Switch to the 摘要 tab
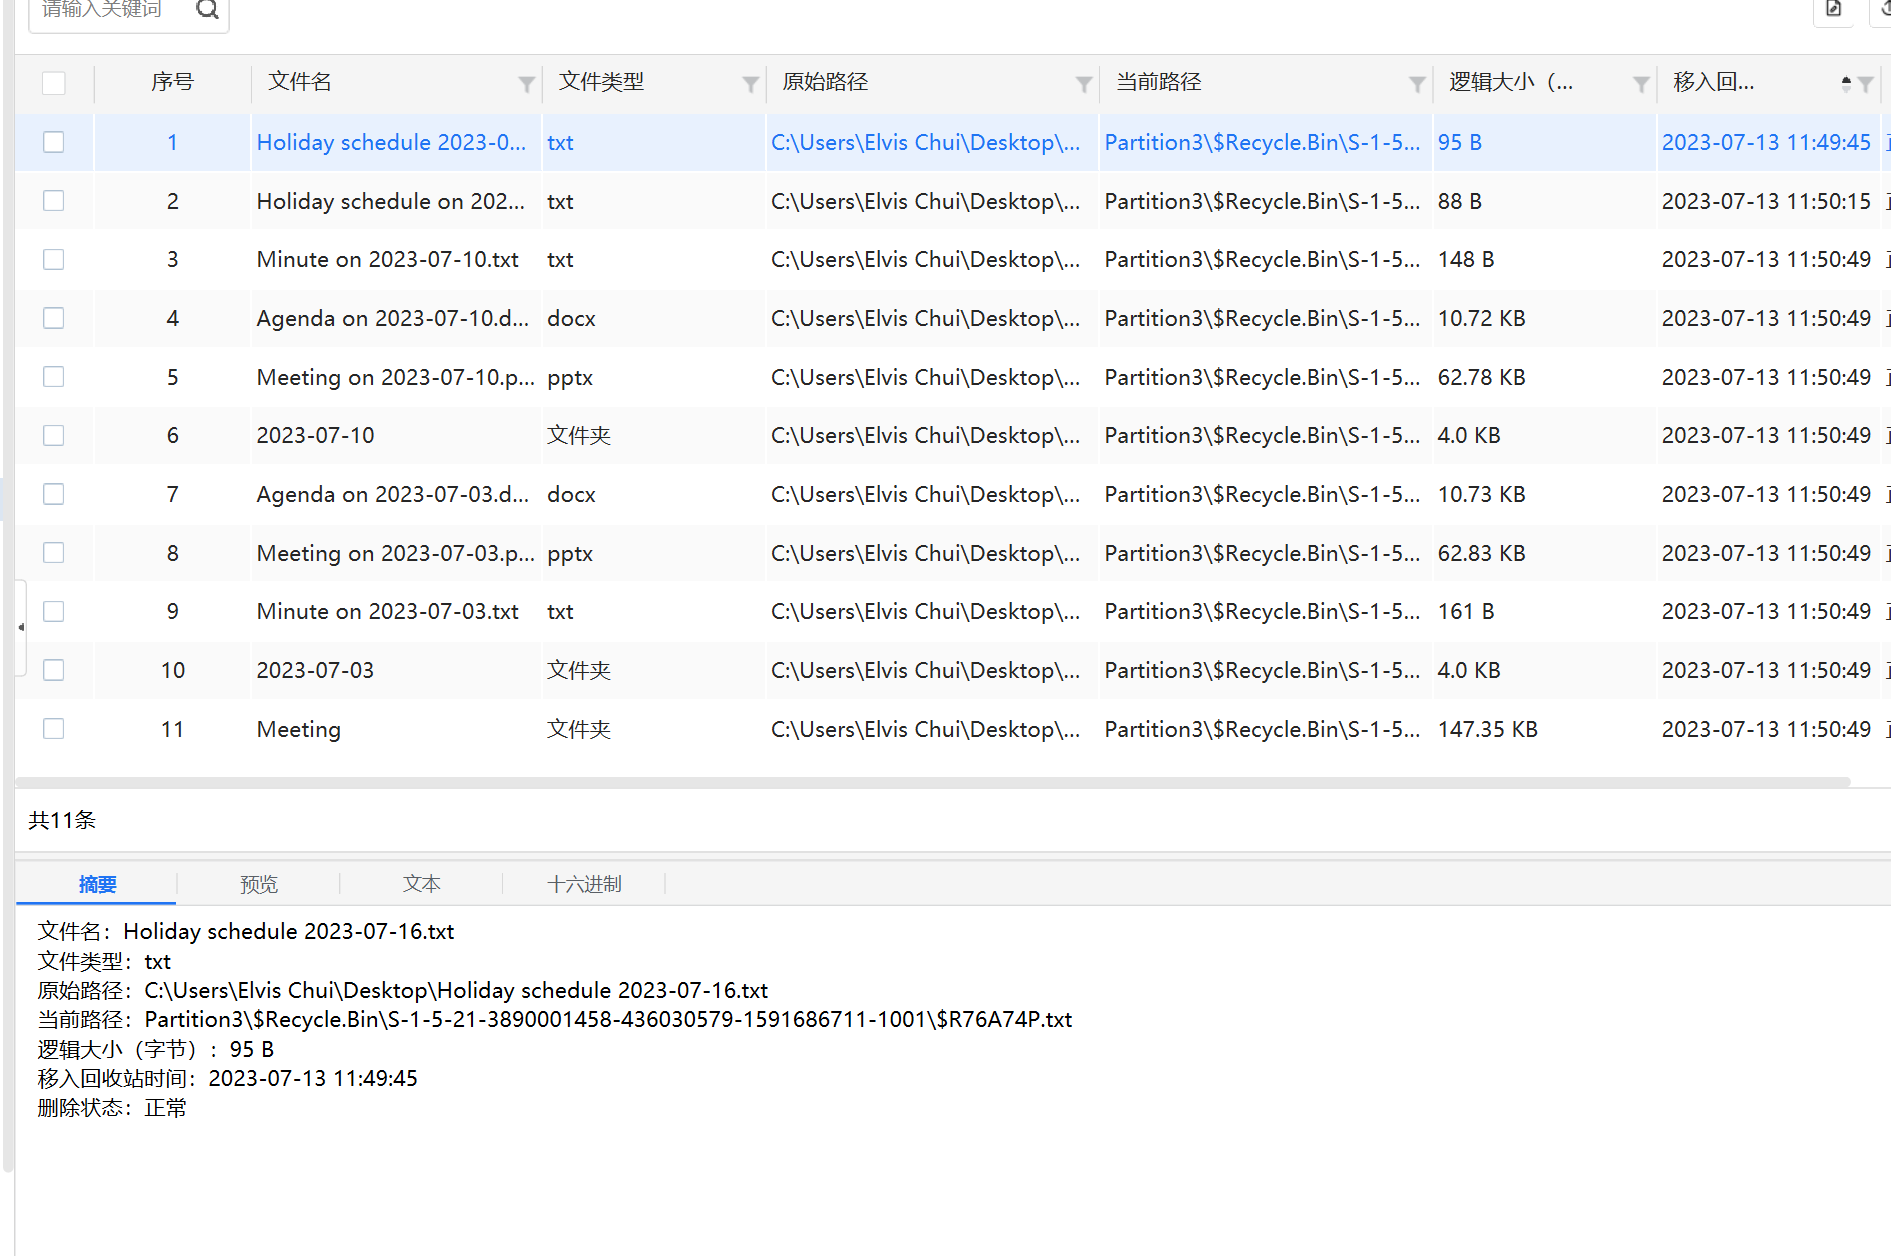The height and width of the screenshot is (1256, 1891). (97, 884)
